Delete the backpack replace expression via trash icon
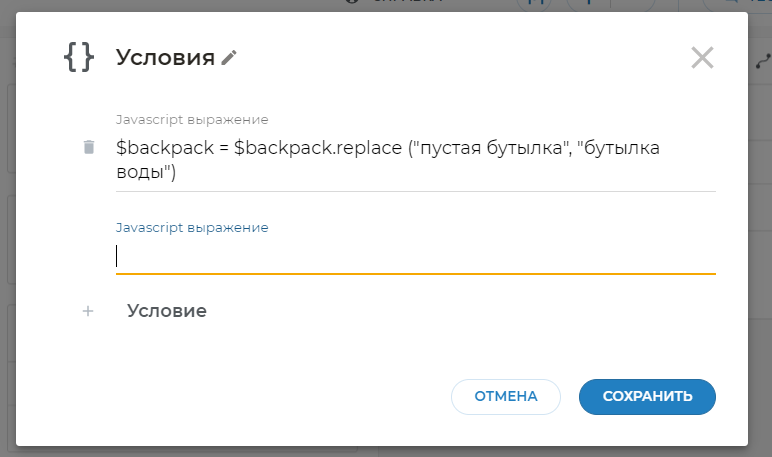This screenshot has height=457, width=772. [x=89, y=148]
